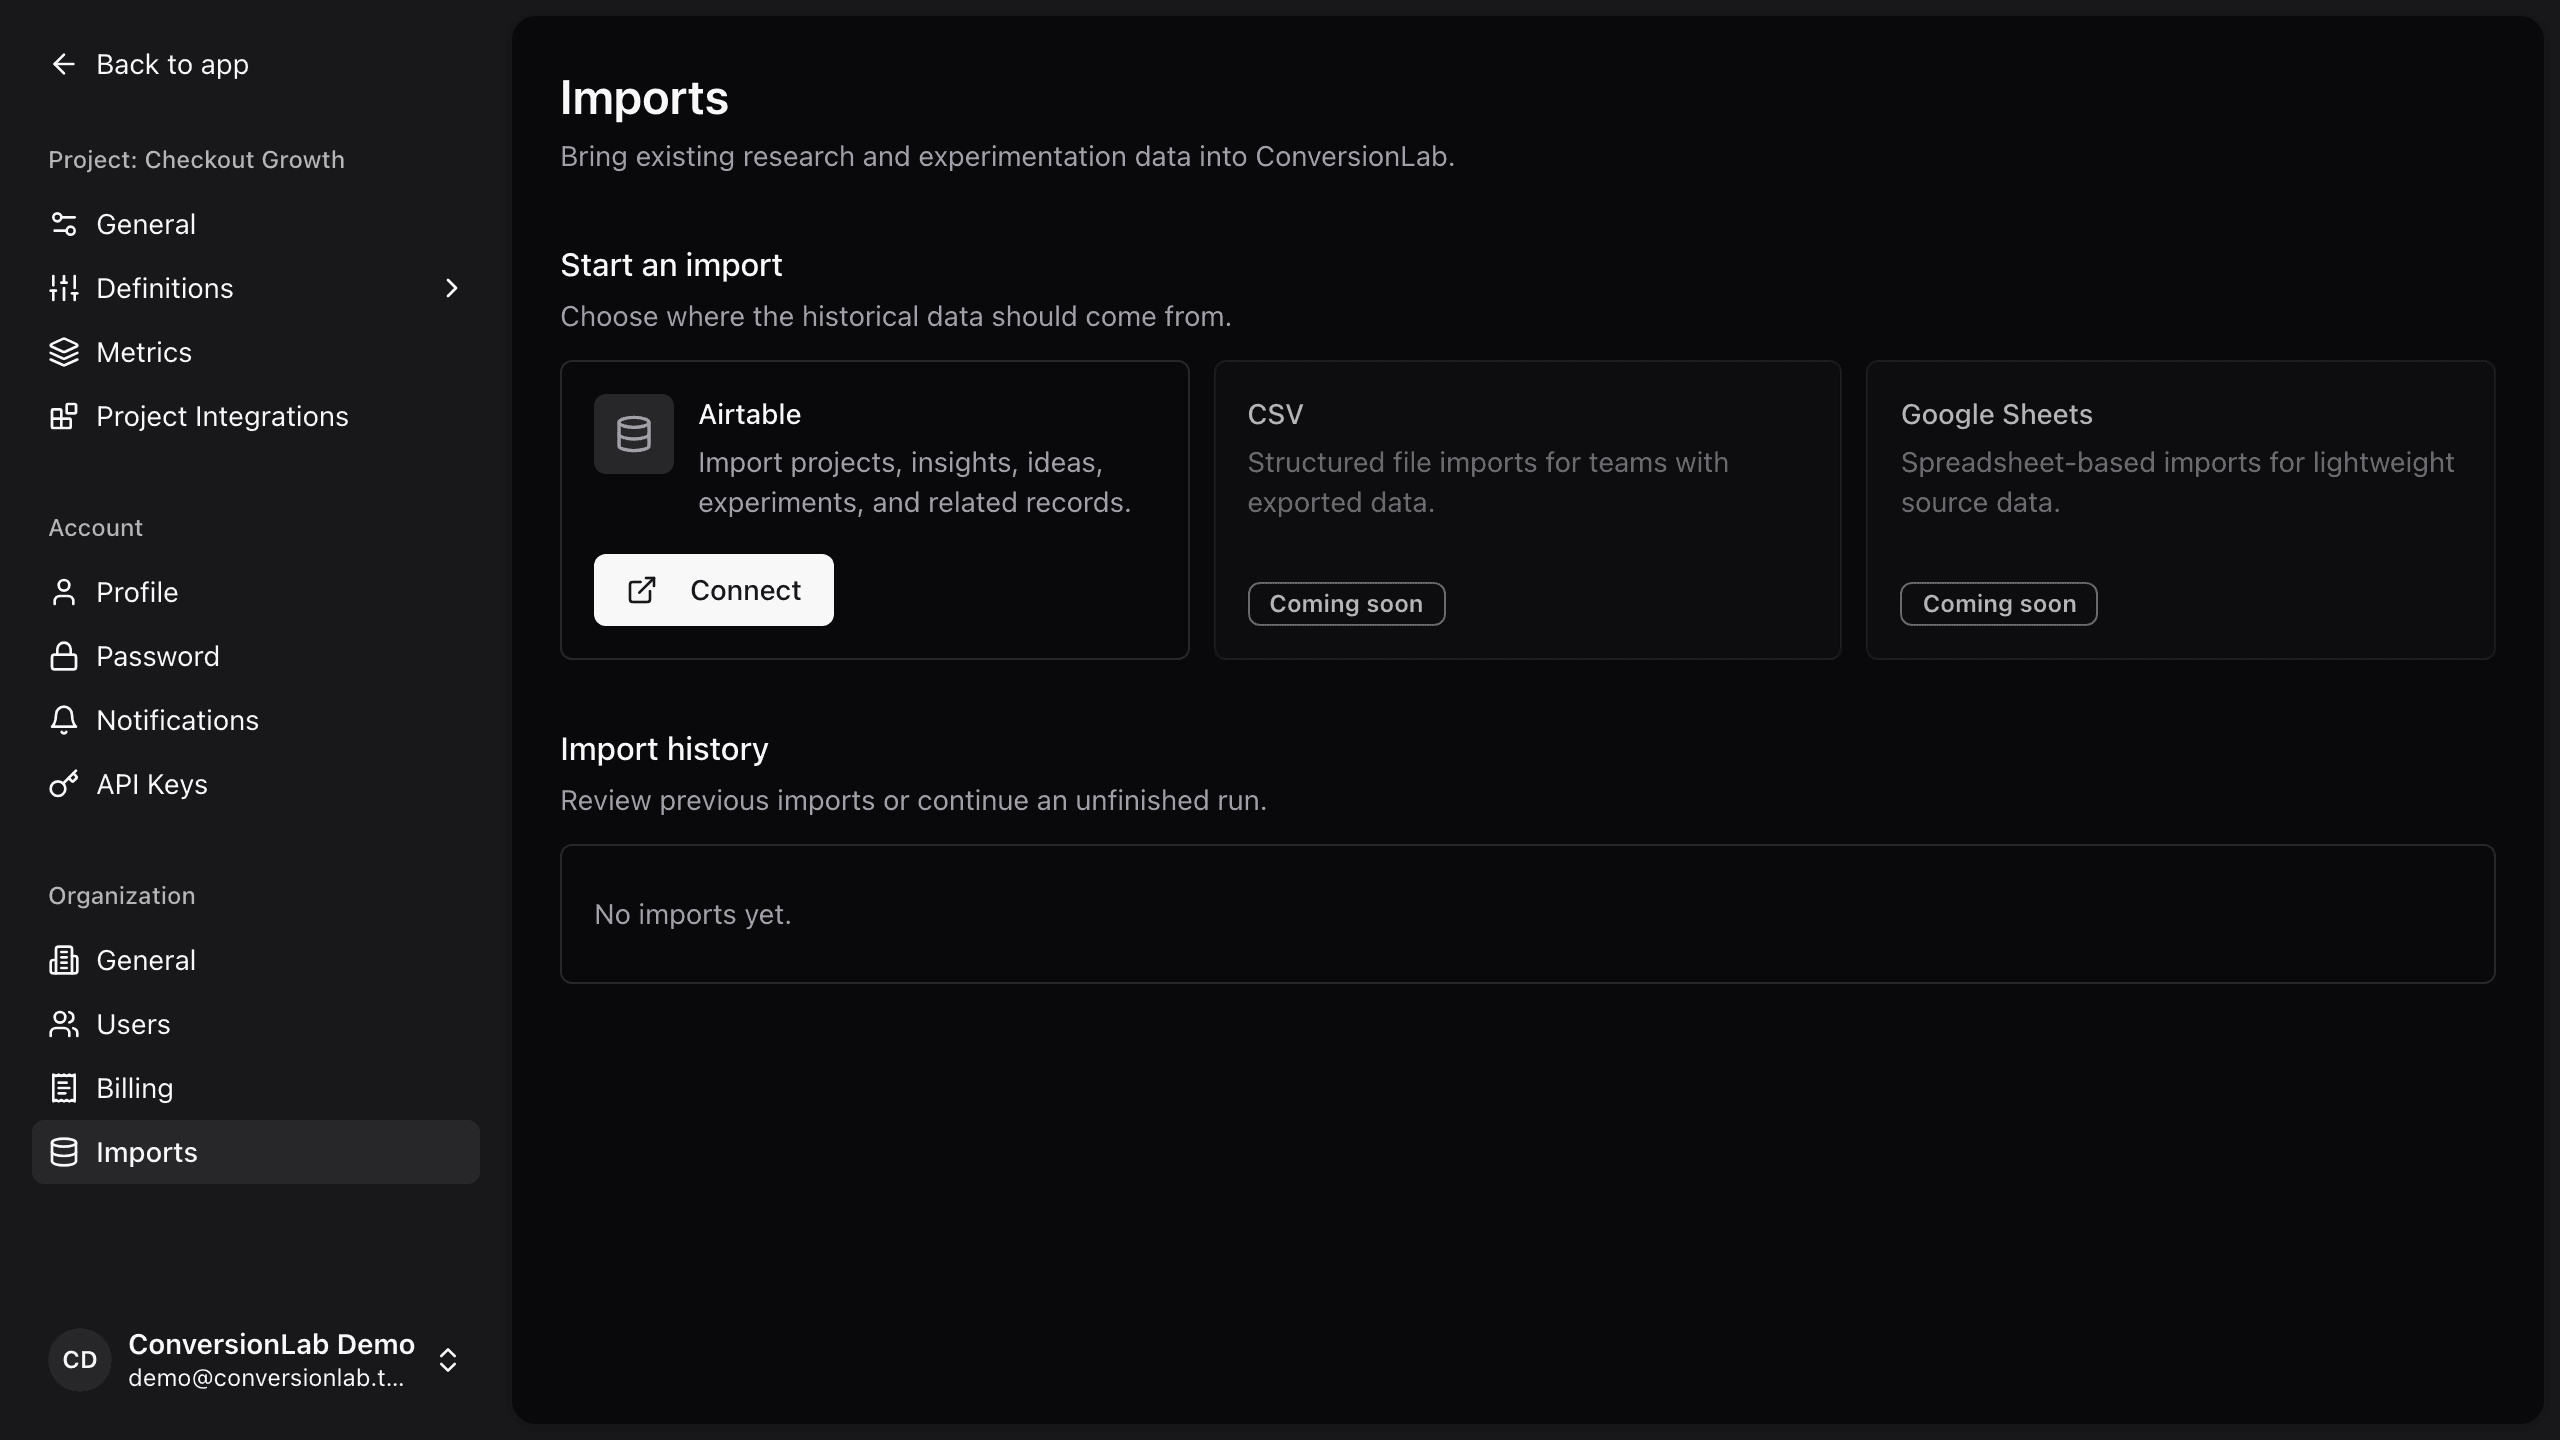Viewport: 2560px width, 1440px height.
Task: Open project General settings
Action: (256, 224)
